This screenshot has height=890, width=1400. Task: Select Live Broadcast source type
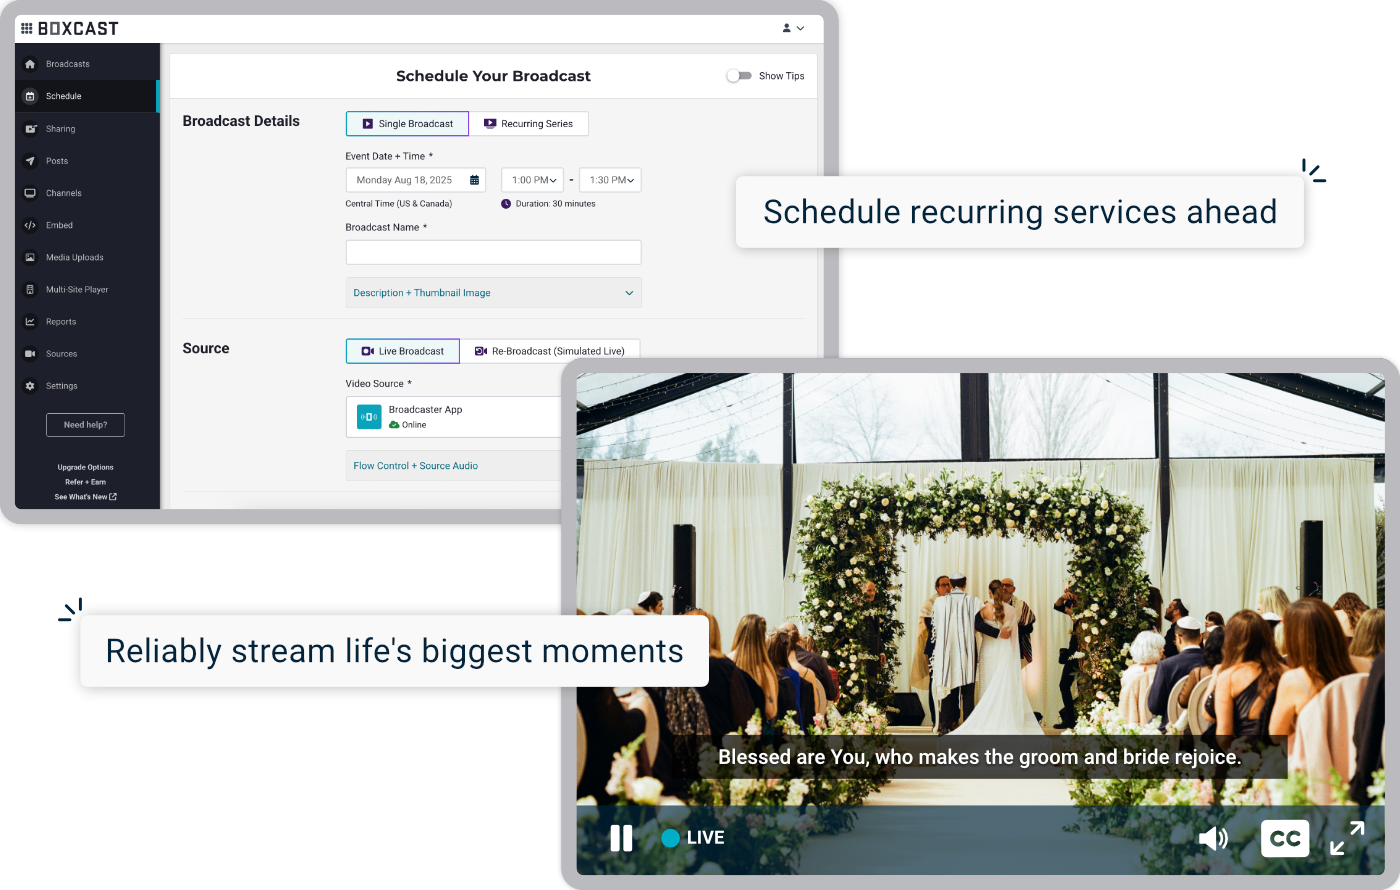click(x=403, y=351)
